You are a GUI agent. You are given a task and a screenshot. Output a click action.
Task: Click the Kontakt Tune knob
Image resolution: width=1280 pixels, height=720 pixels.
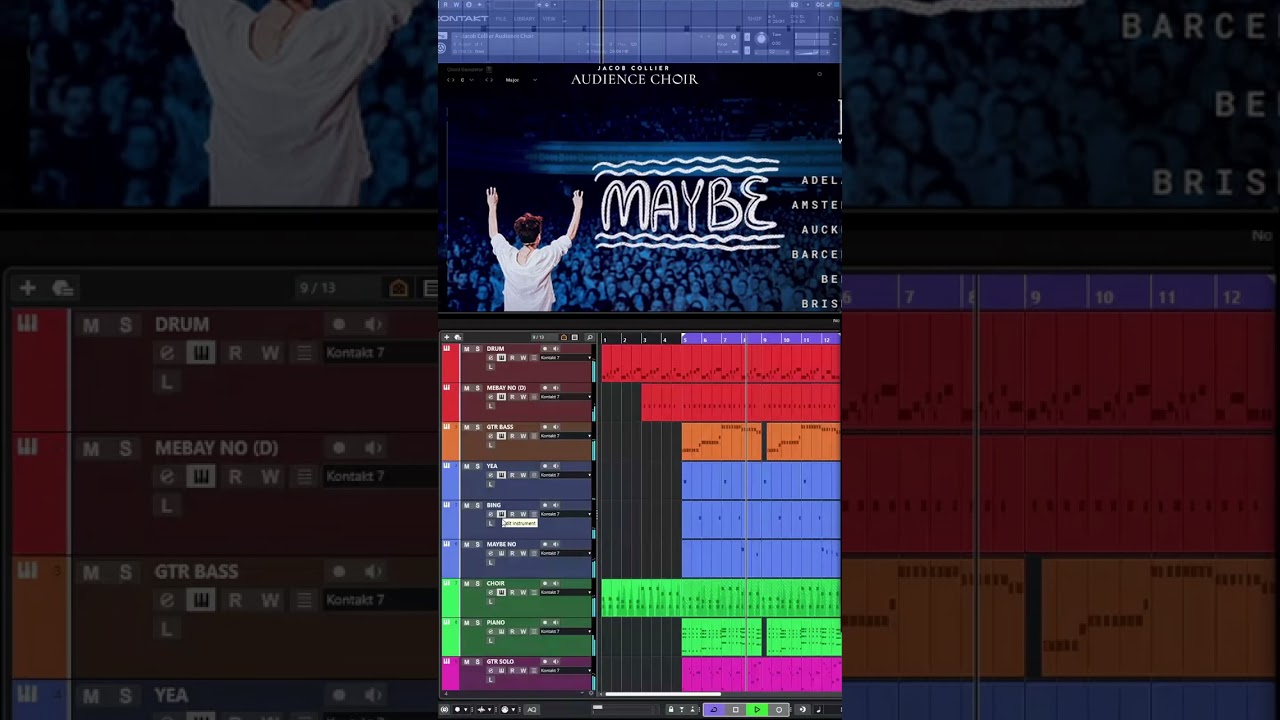tap(761, 39)
